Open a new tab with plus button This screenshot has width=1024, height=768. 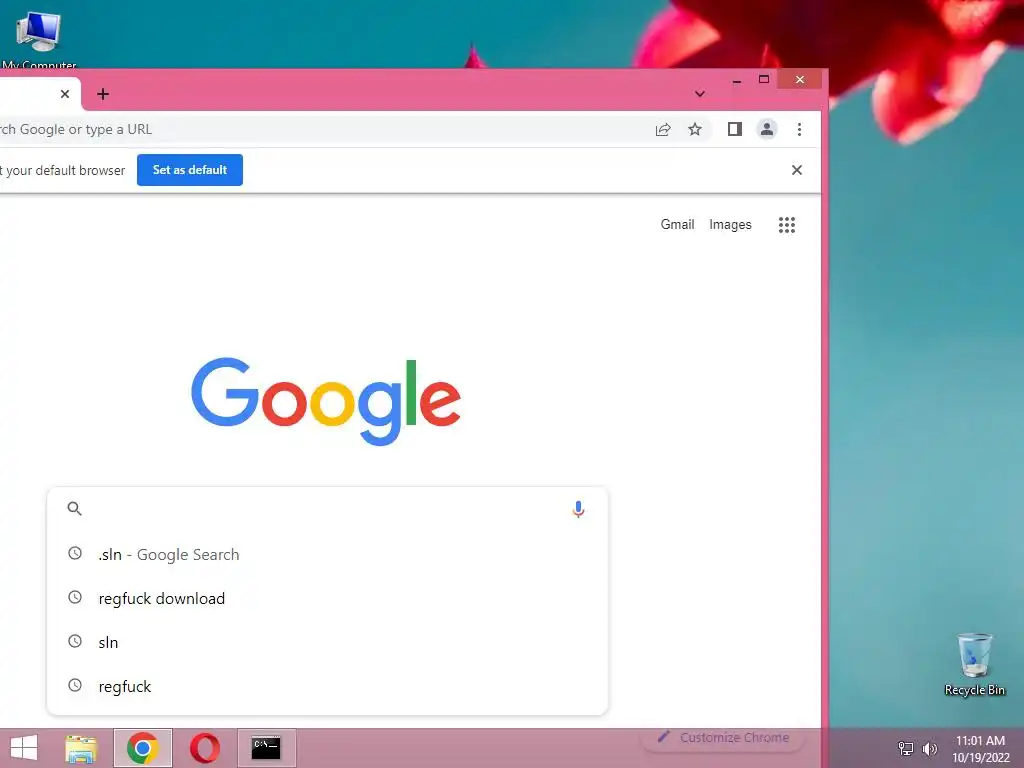103,94
